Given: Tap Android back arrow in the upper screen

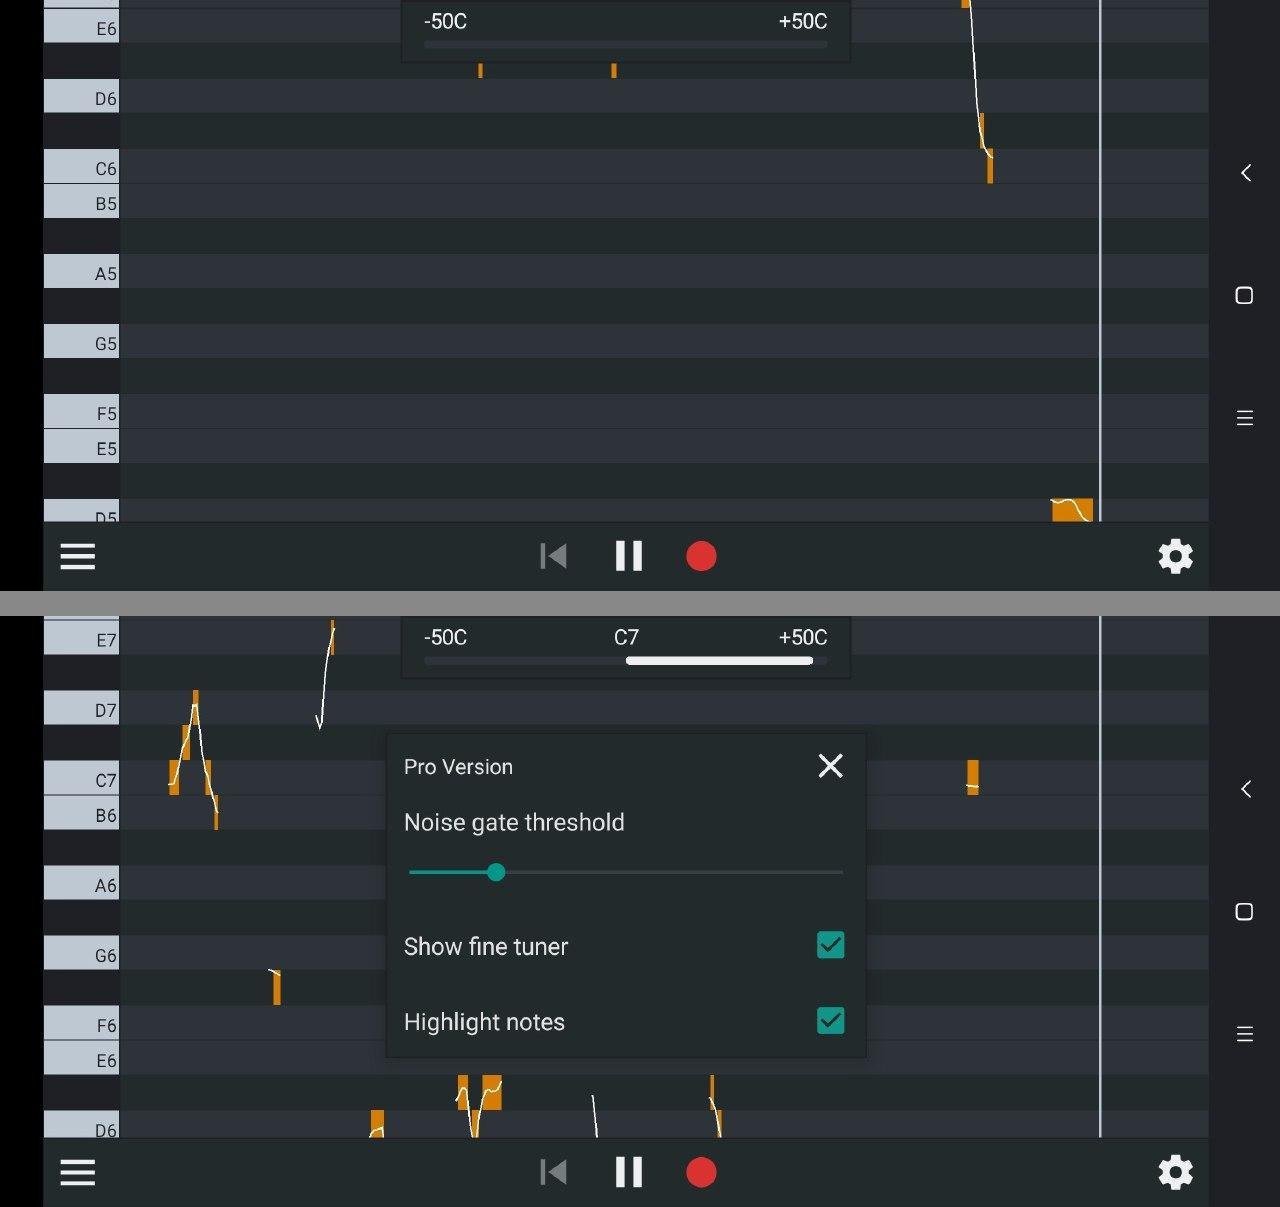Looking at the screenshot, I should 1245,173.
